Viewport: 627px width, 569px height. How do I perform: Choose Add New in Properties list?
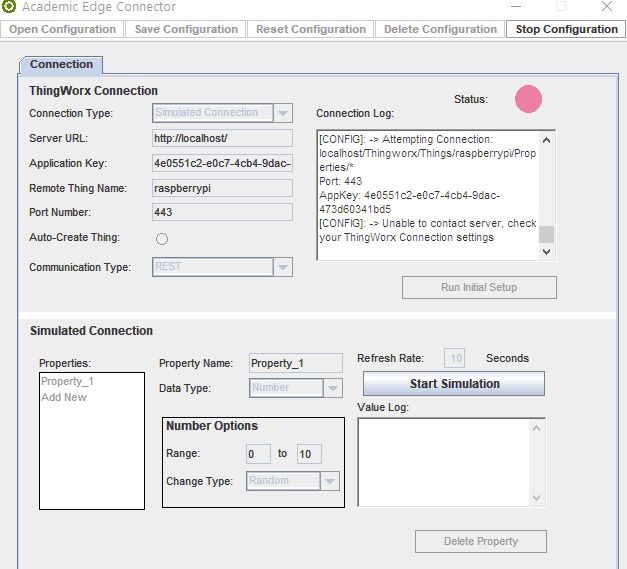pyautogui.click(x=64, y=397)
